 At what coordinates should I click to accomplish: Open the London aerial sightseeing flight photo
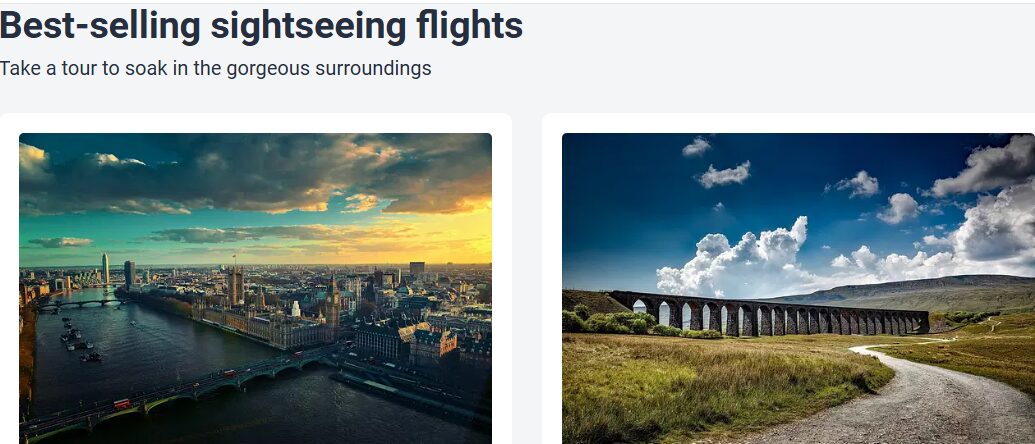click(x=255, y=288)
